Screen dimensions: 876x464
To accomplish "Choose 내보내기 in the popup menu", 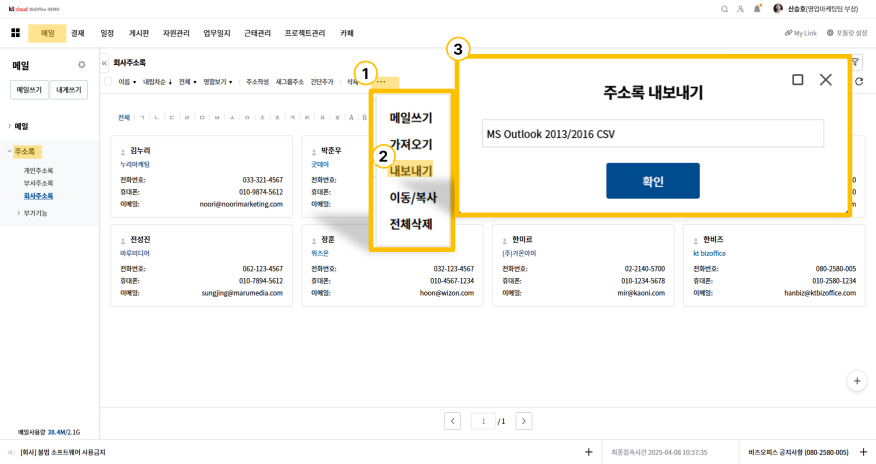I will 411,170.
